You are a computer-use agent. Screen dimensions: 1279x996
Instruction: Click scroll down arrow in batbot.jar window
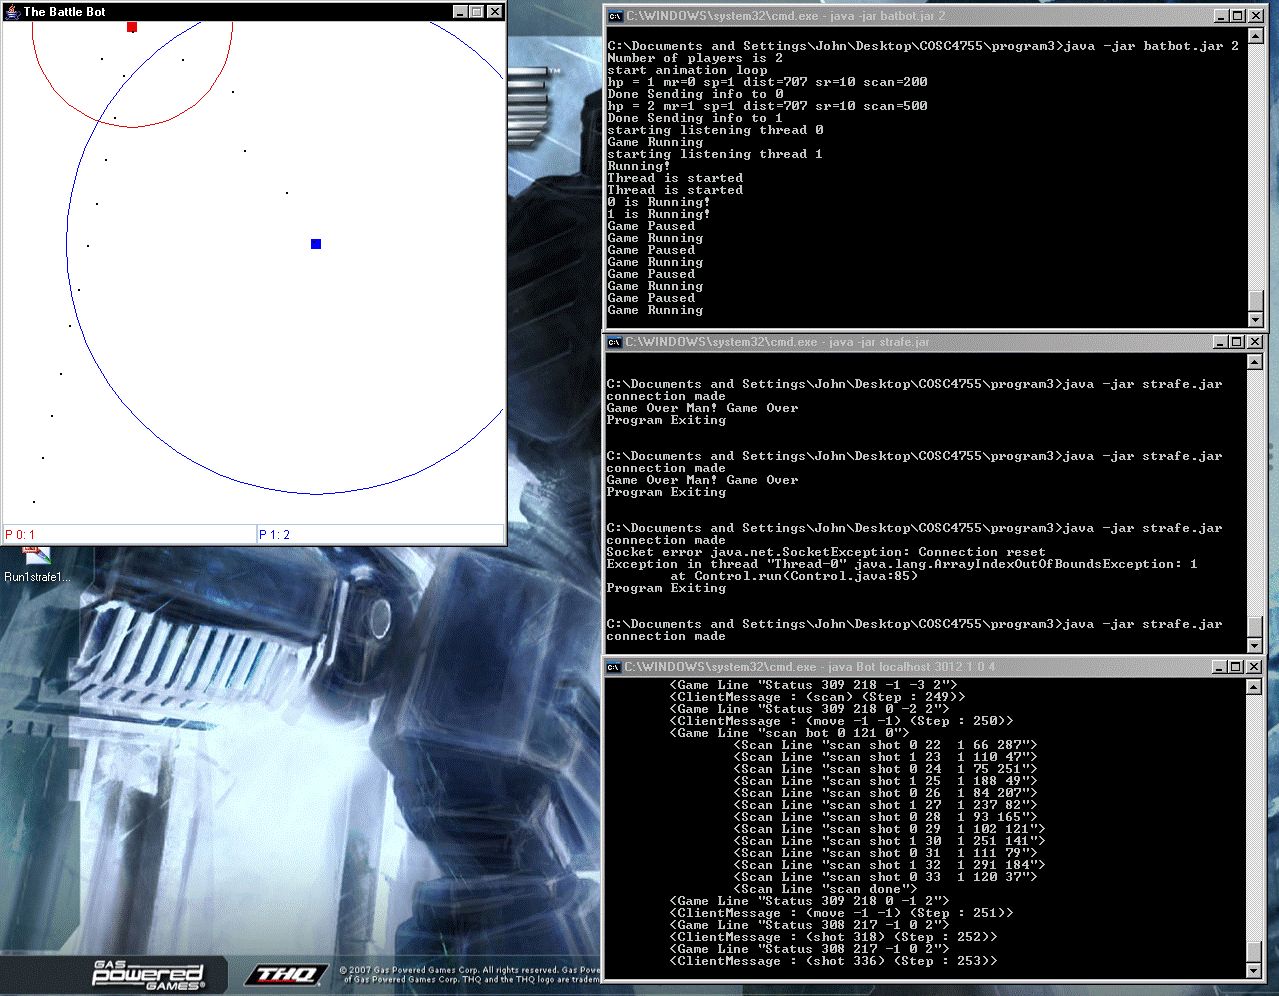[1256, 320]
